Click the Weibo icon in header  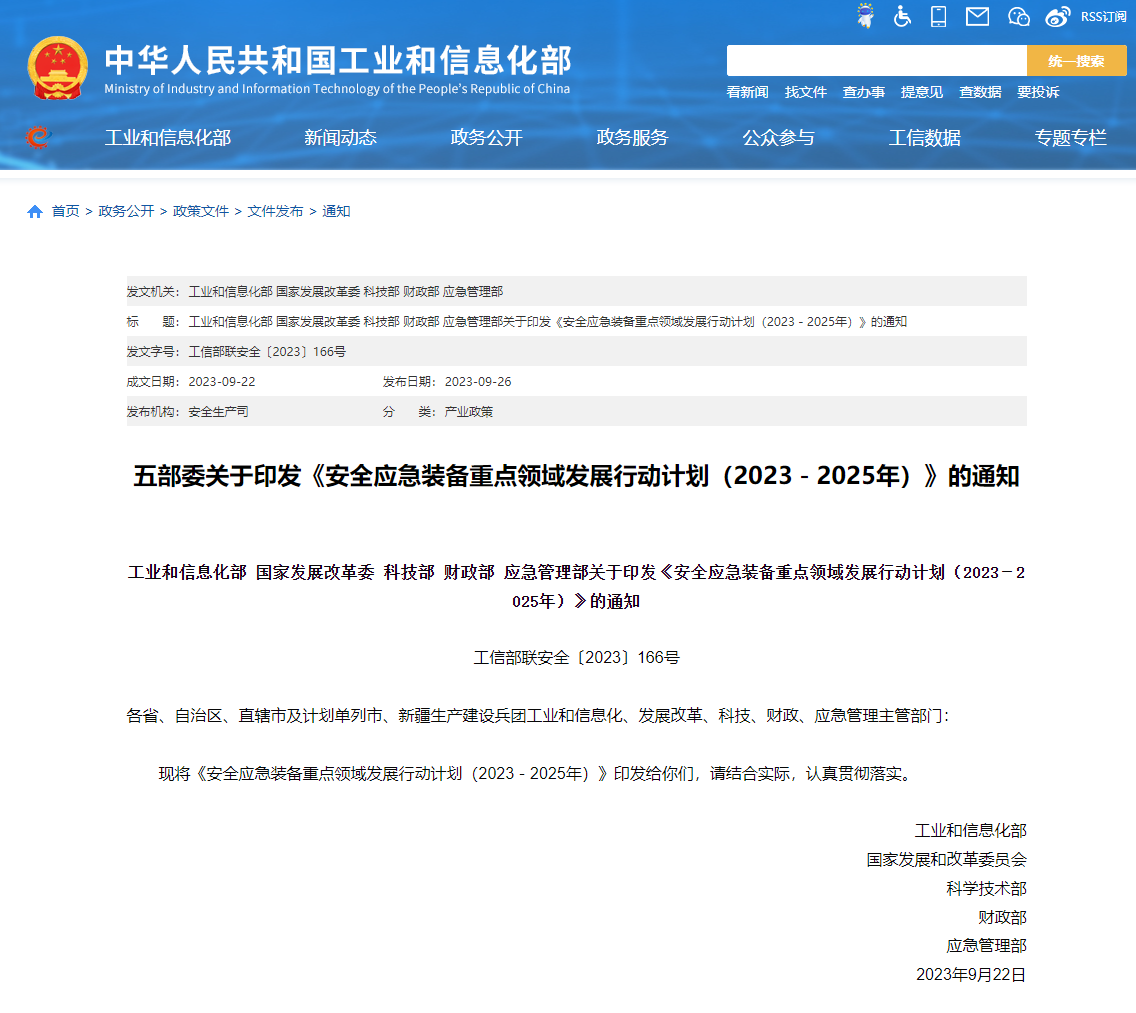click(1057, 16)
